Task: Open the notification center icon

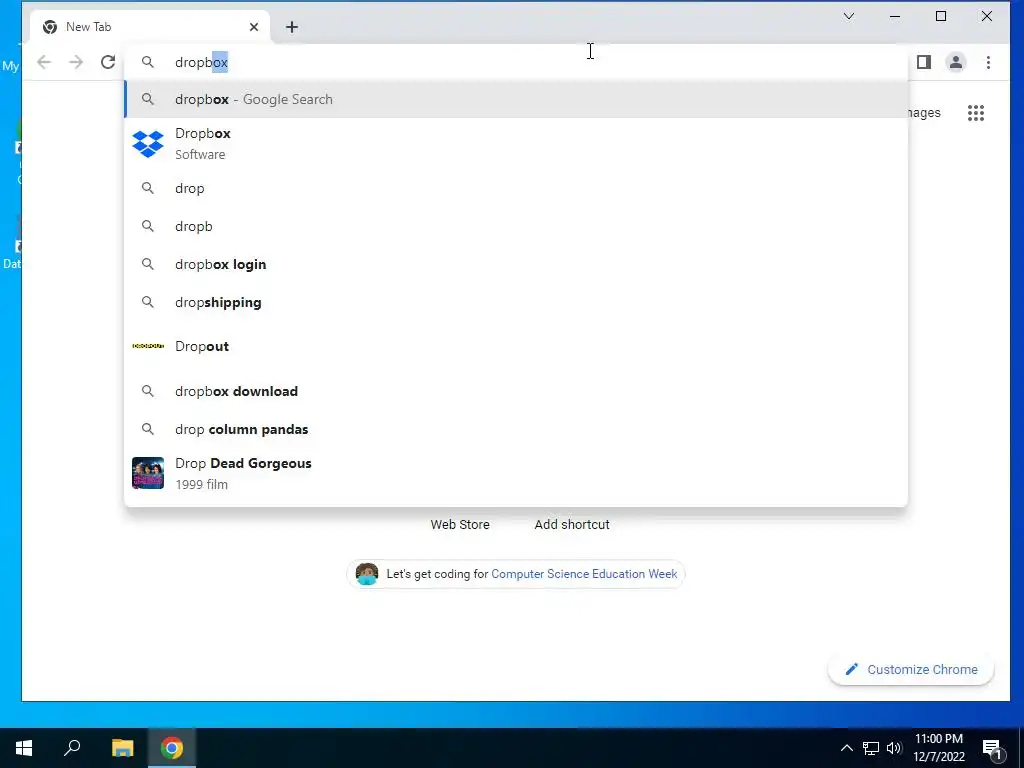Action: [x=993, y=749]
